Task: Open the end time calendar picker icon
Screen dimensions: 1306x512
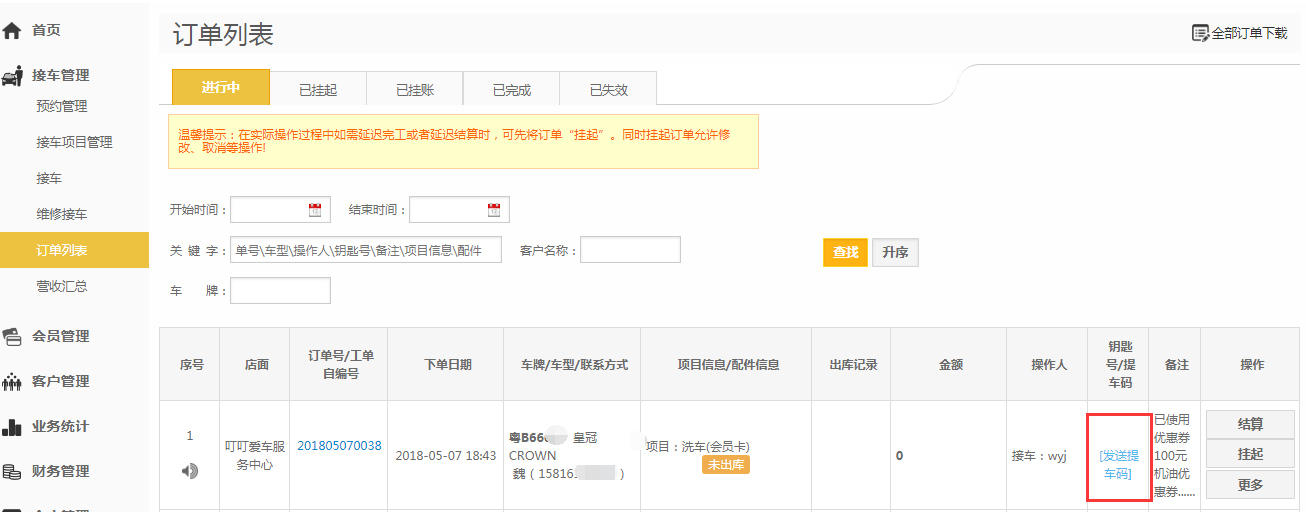Action: [494, 210]
